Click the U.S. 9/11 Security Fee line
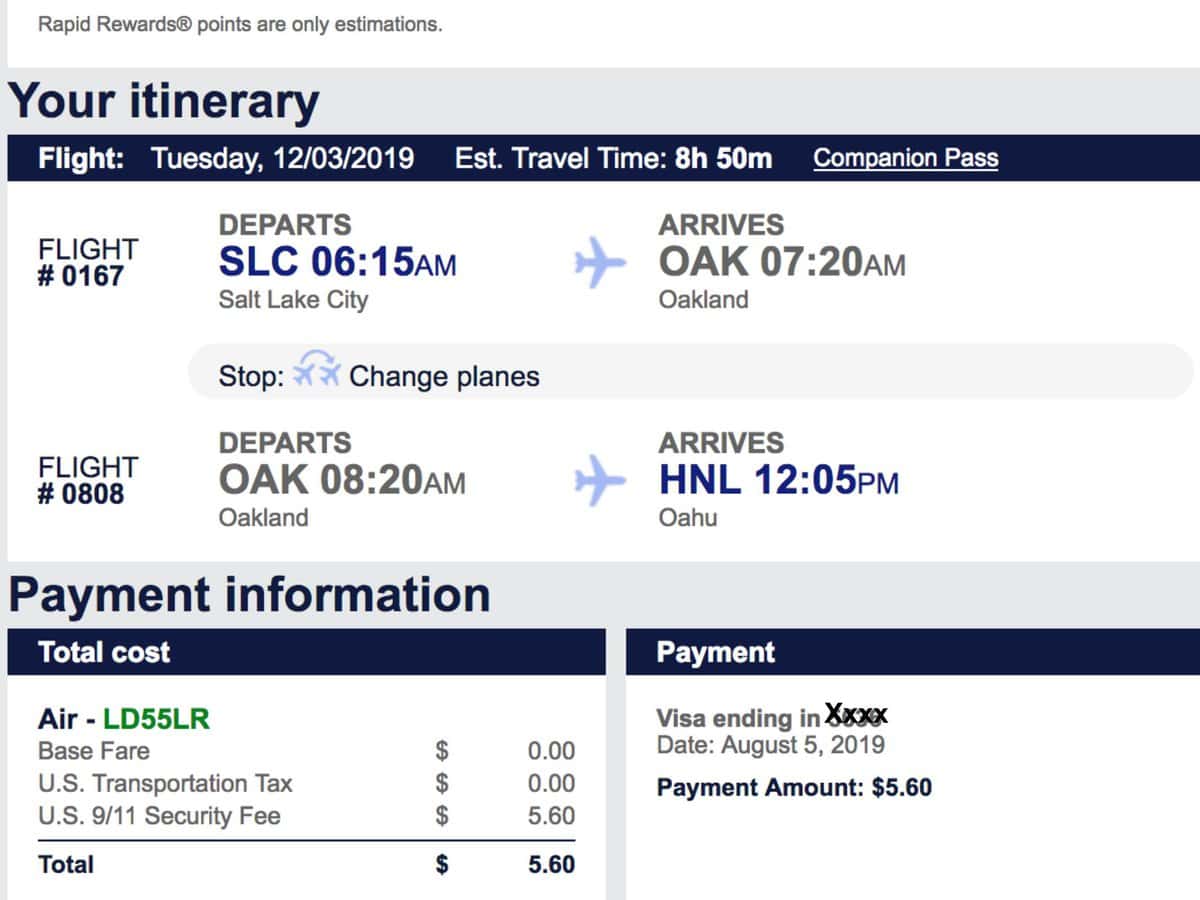This screenshot has height=900, width=1200. (x=306, y=816)
